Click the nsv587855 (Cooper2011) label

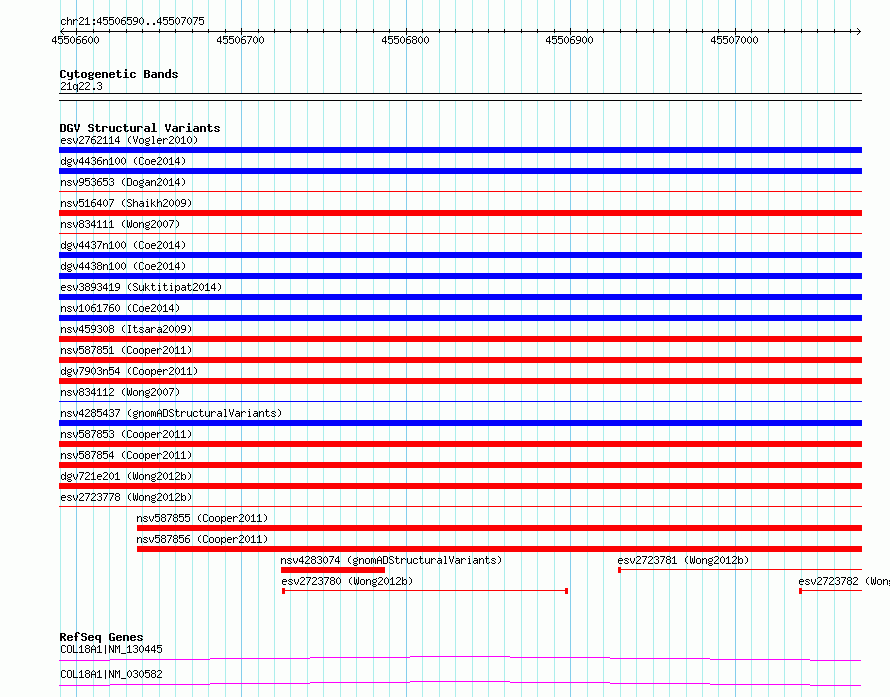(x=202, y=518)
